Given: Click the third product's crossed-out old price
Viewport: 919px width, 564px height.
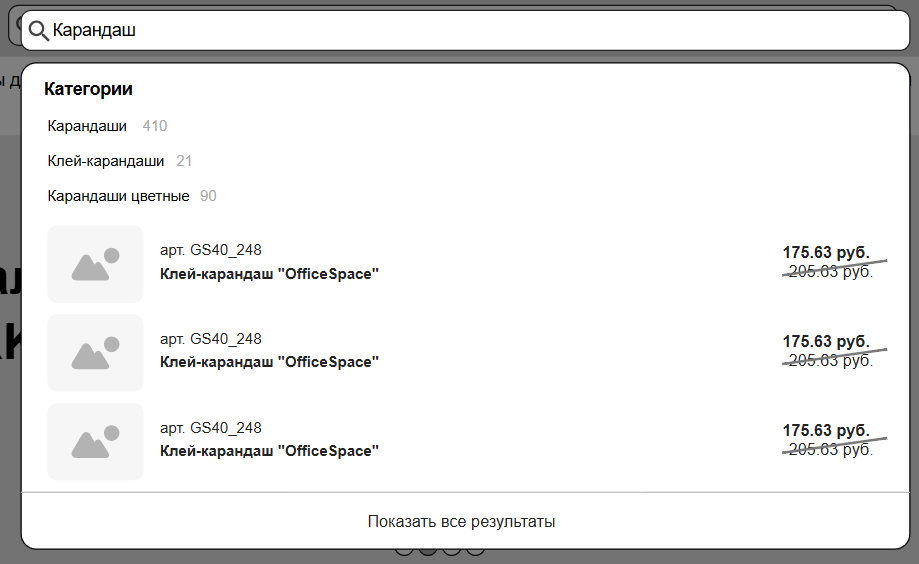Looking at the screenshot, I should point(830,450).
